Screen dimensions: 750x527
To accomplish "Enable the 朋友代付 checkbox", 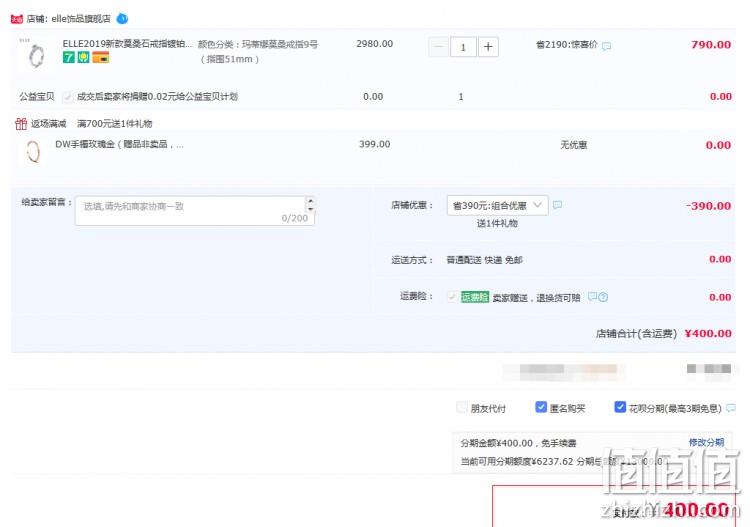I will [461, 407].
